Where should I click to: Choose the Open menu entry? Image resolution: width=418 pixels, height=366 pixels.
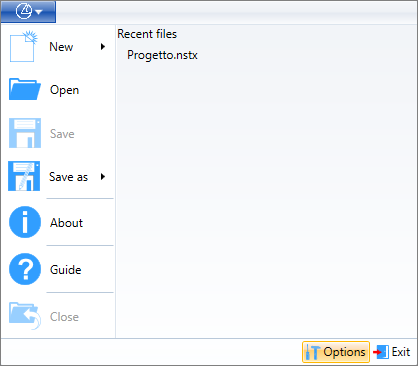(58, 90)
